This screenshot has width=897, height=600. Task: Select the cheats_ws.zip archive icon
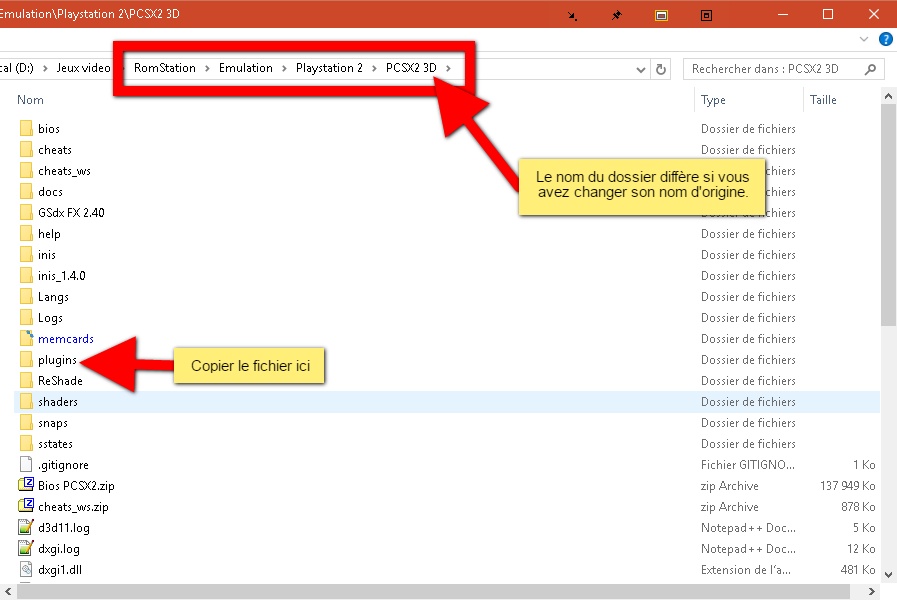pos(26,506)
